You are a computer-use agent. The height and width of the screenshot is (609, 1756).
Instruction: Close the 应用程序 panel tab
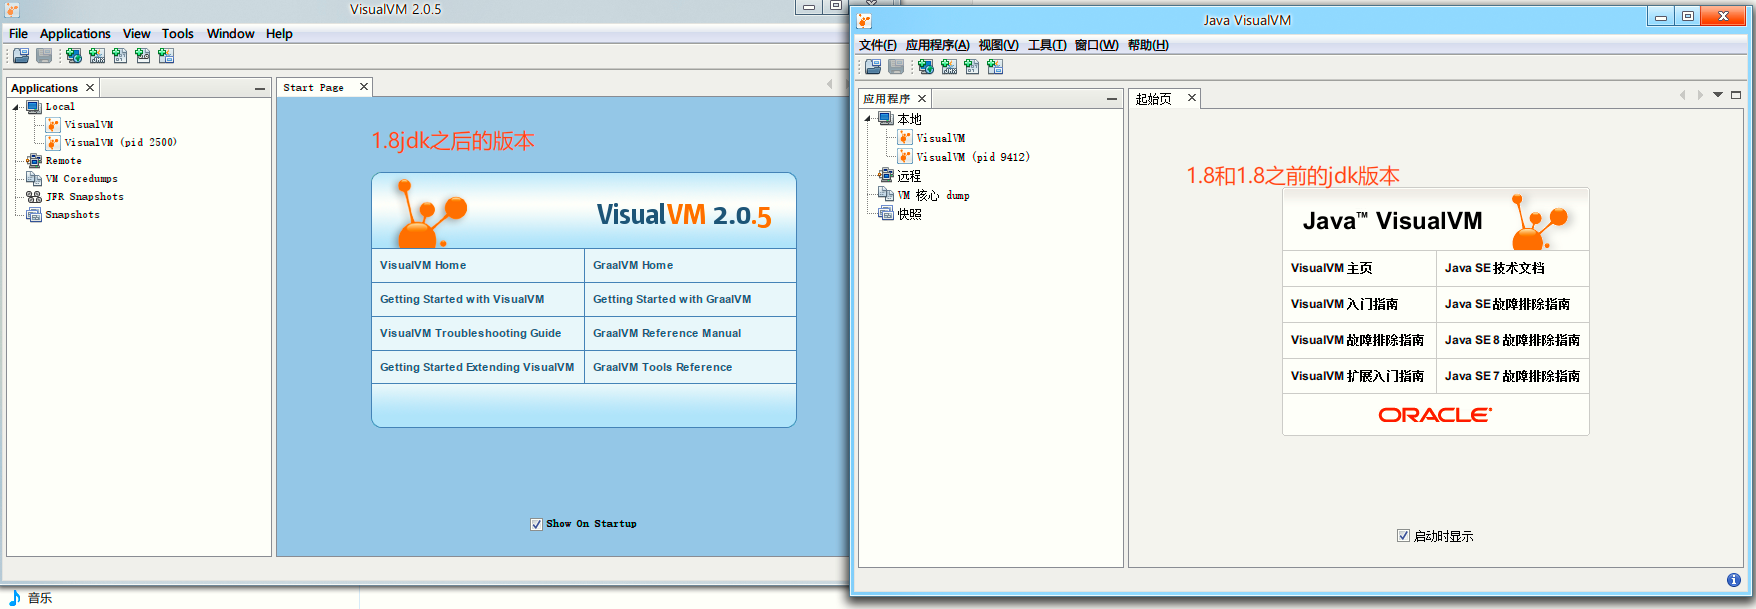click(x=922, y=98)
